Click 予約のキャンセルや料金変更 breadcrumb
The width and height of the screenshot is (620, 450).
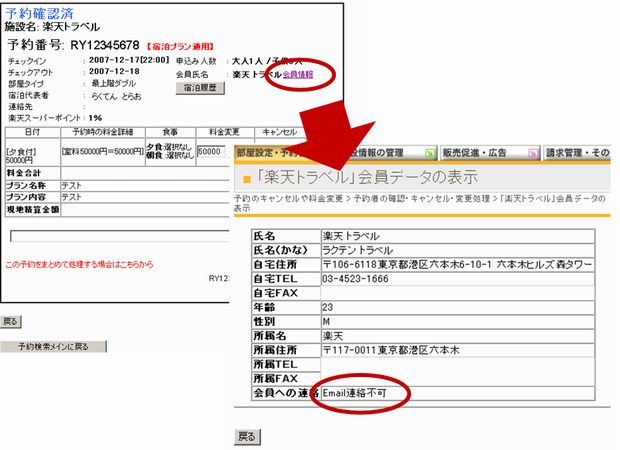(x=288, y=199)
